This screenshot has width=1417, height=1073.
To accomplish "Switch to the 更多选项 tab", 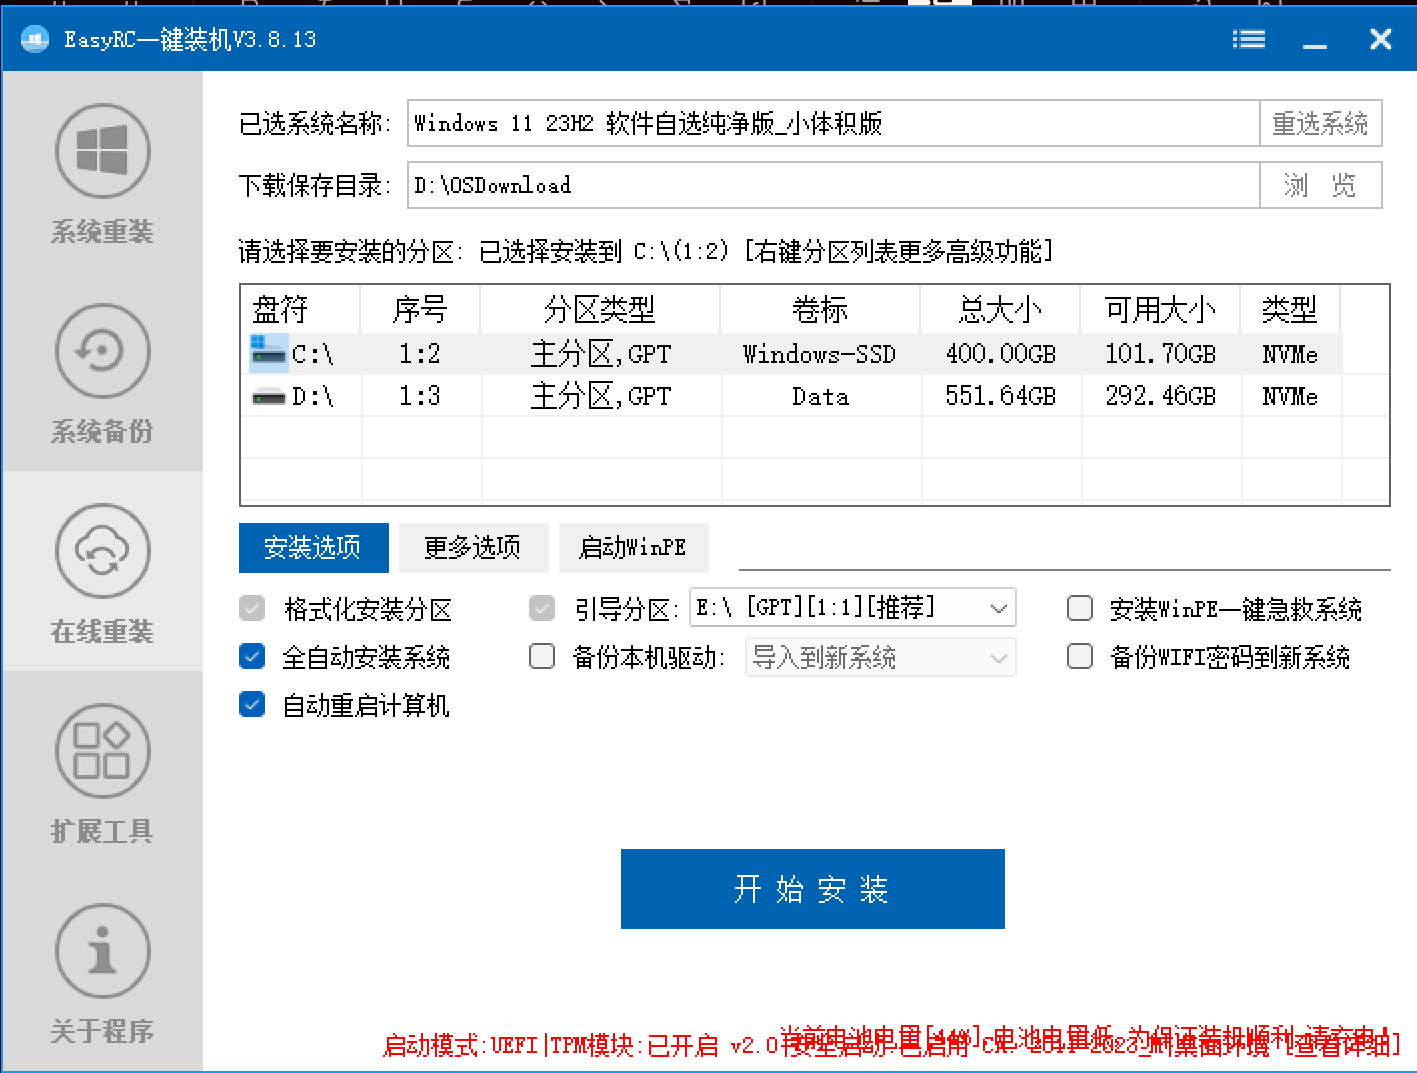I will [473, 547].
